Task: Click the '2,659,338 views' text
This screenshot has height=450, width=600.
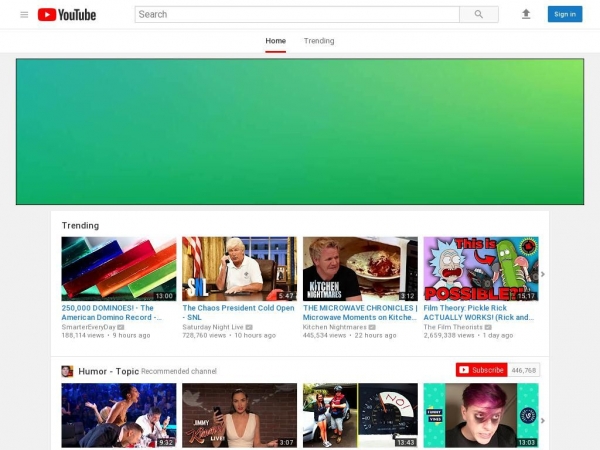Action: click(x=448, y=336)
